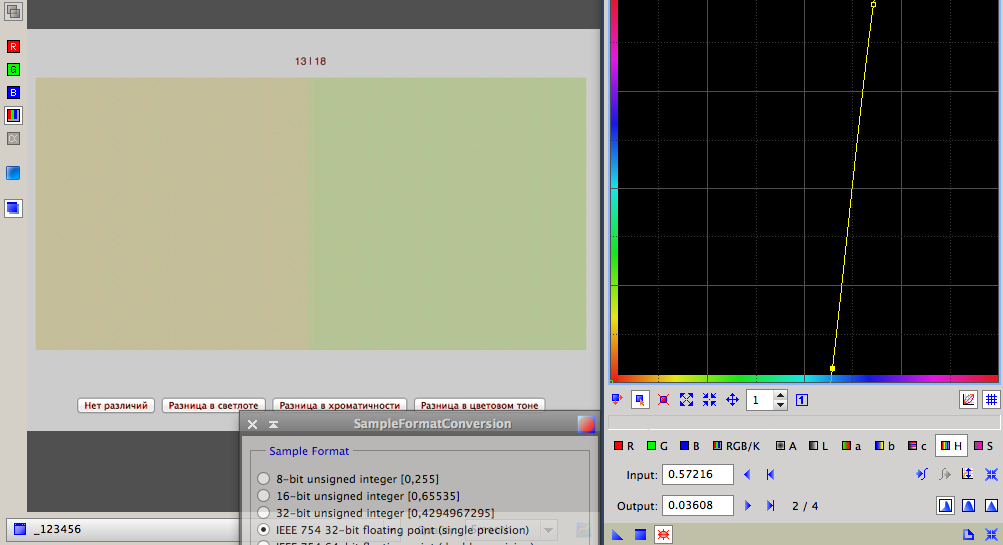Click the Output value field 0.03608
Screen dimensions: 1003x545
point(697,505)
